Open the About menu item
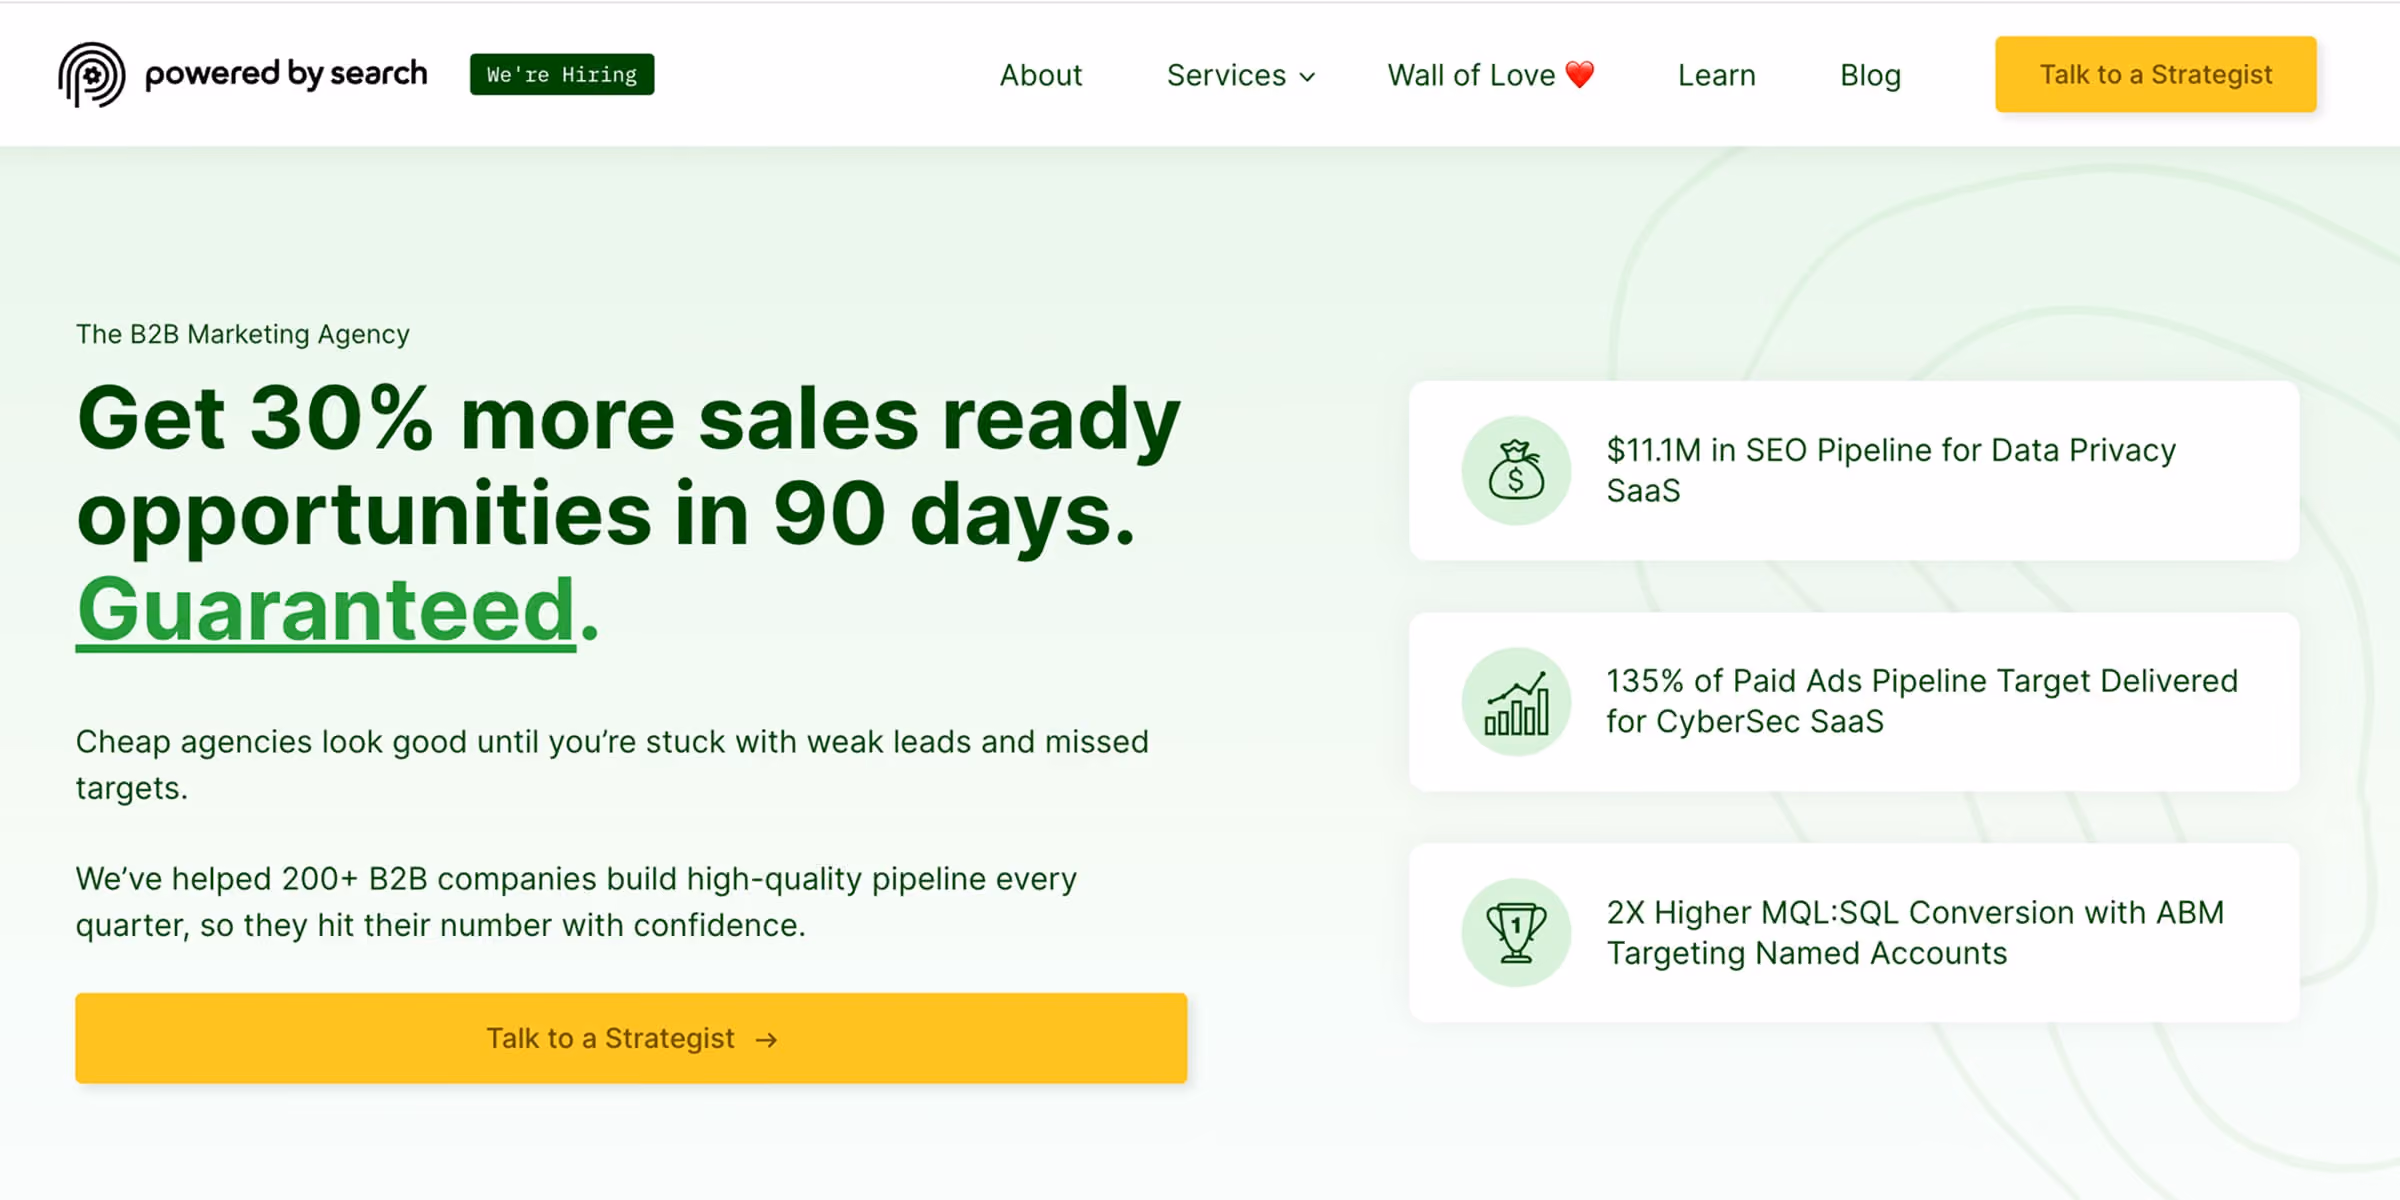The image size is (2400, 1200). (x=1041, y=75)
